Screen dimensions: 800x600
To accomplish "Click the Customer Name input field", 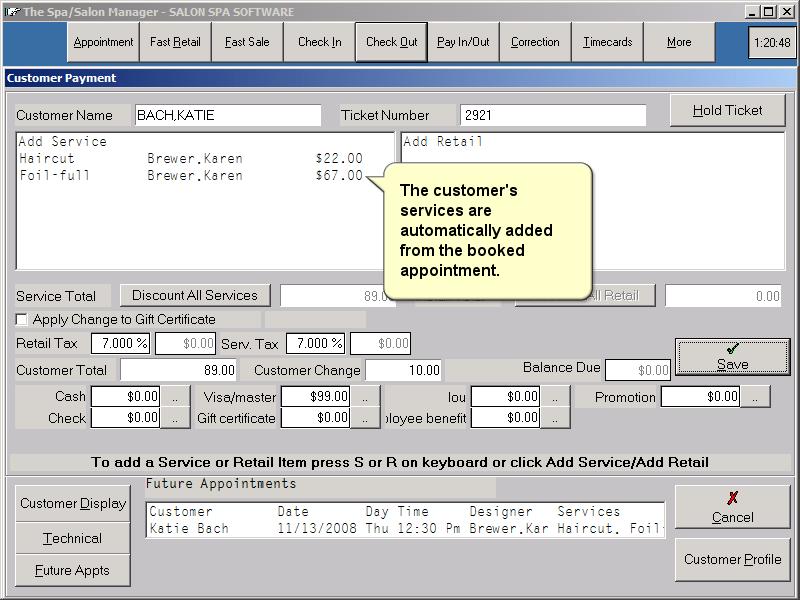I will tap(228, 115).
